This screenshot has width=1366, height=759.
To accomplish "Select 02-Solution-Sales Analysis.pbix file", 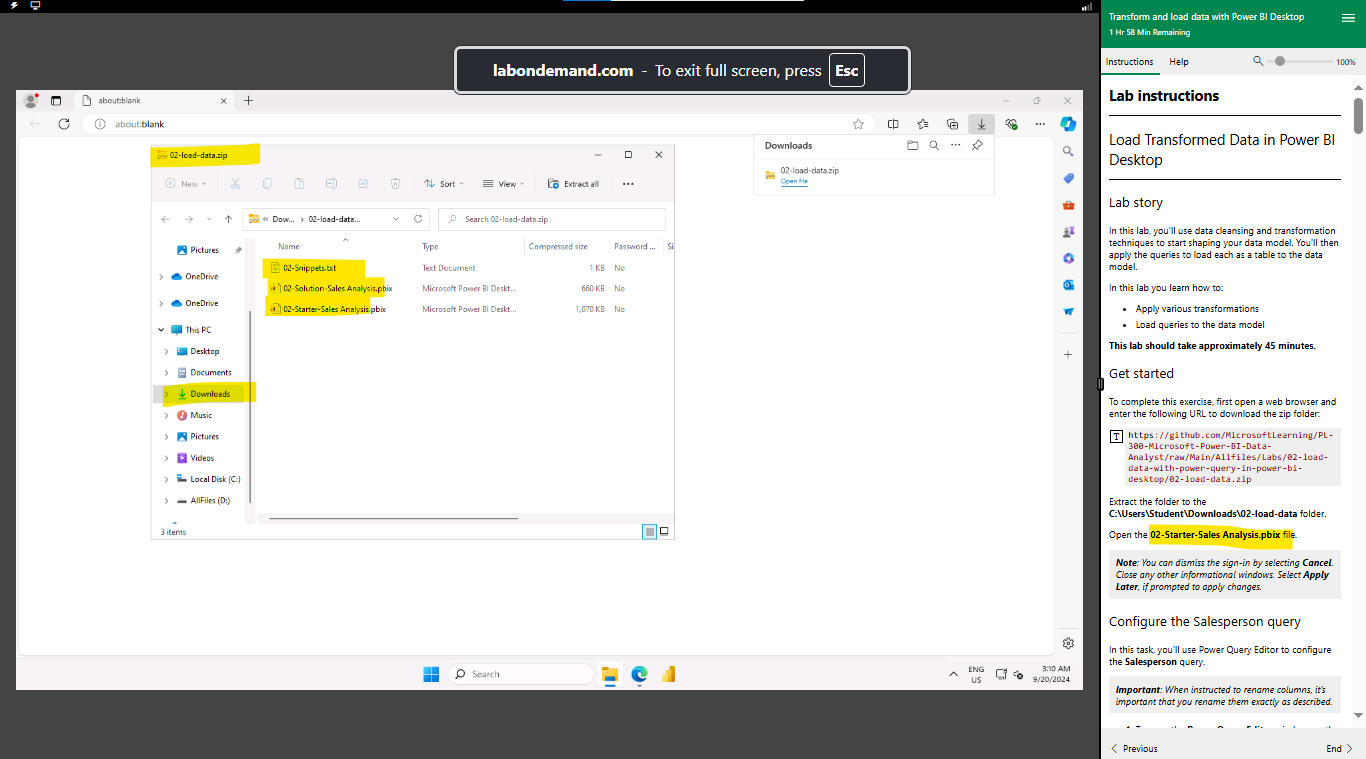I will (x=337, y=288).
